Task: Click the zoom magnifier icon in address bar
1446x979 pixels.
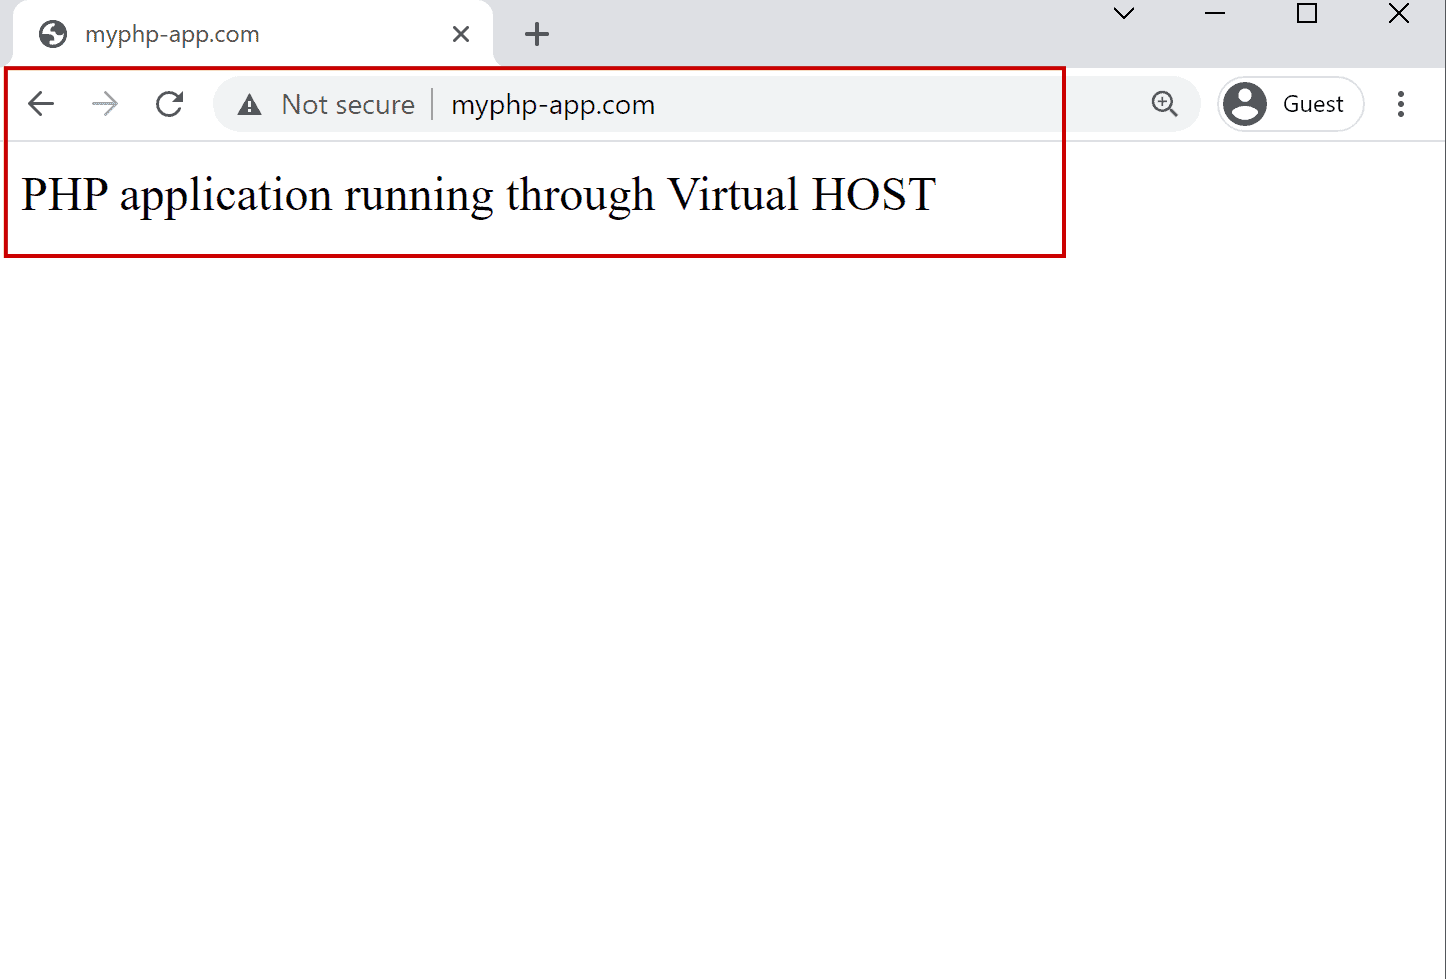Action: coord(1164,104)
